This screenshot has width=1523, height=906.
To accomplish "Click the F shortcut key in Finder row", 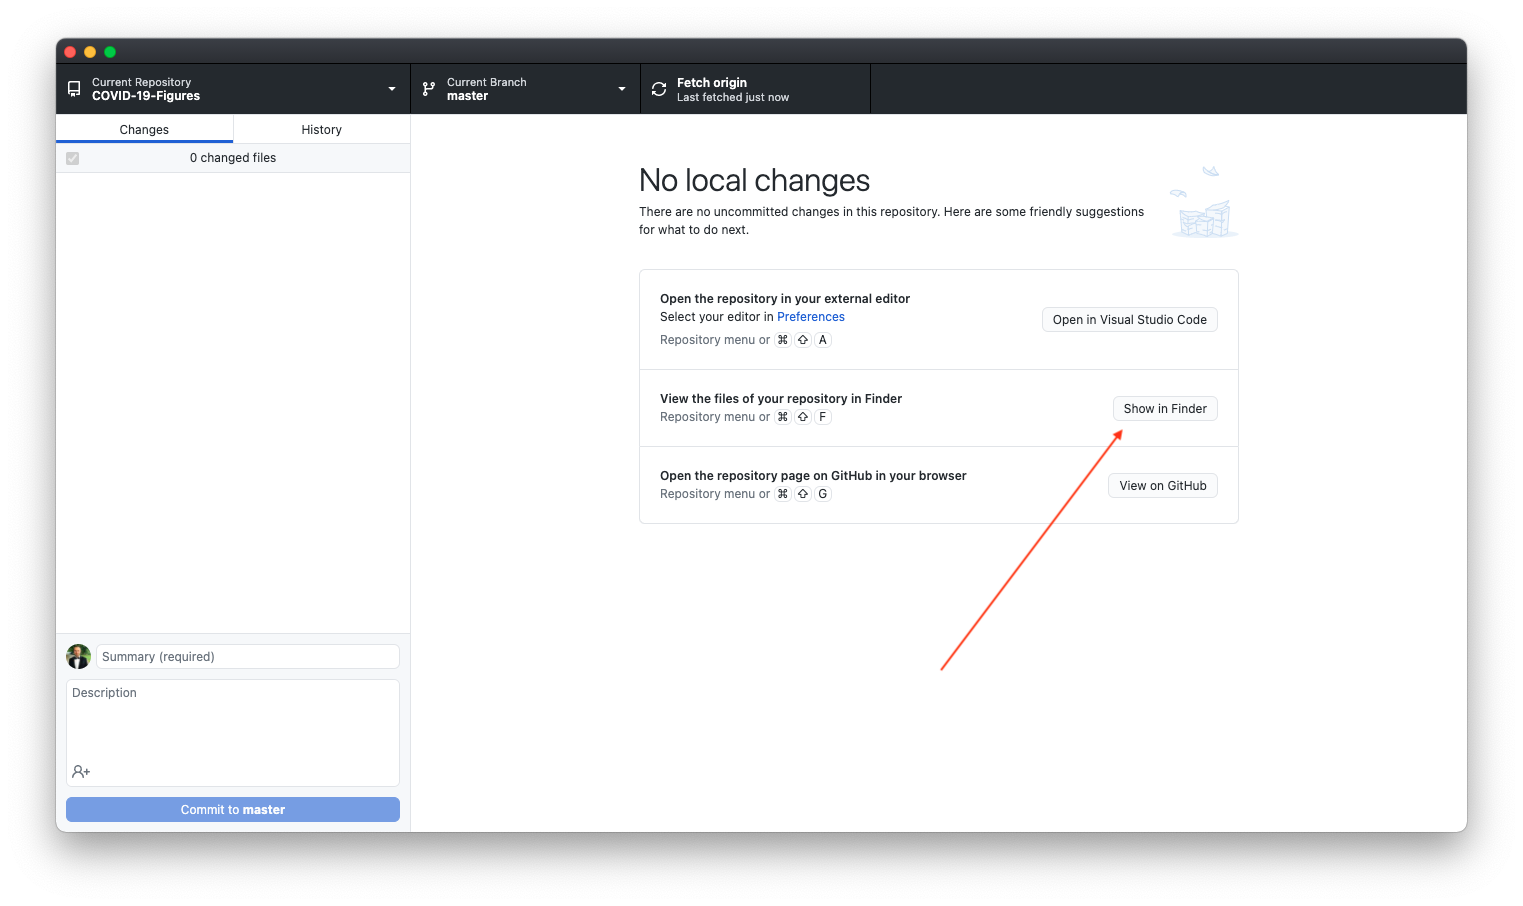I will (823, 417).
